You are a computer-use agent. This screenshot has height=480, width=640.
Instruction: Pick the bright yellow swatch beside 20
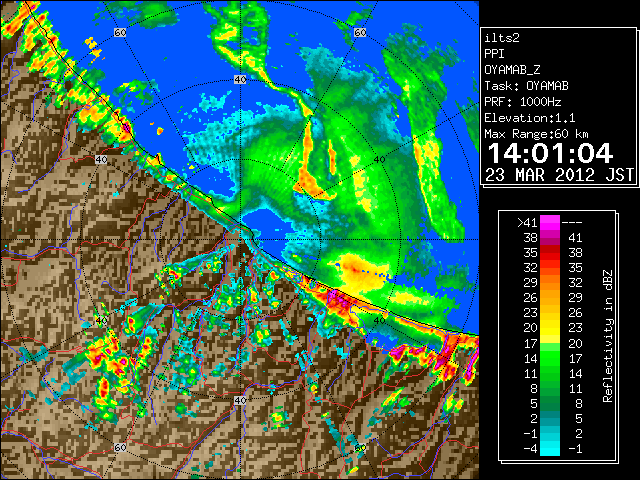550,328
